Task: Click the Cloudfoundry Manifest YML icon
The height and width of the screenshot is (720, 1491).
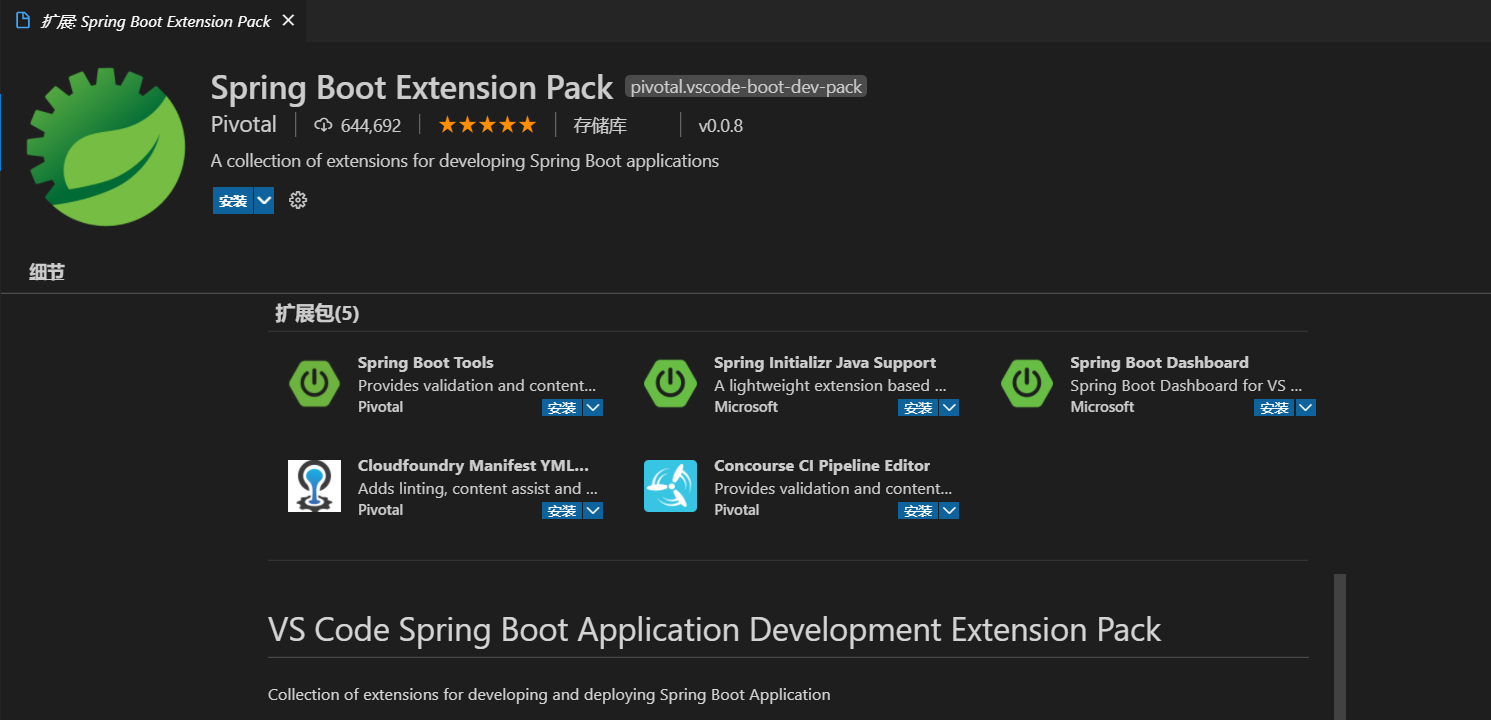Action: point(314,486)
